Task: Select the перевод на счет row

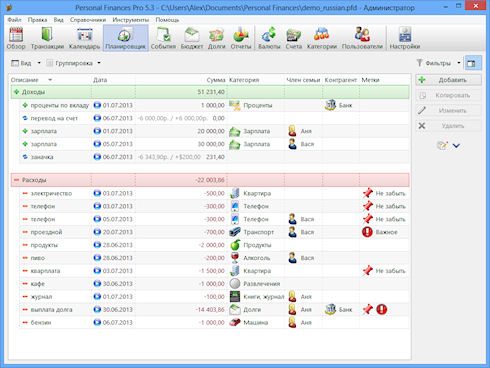Action: click(214, 118)
